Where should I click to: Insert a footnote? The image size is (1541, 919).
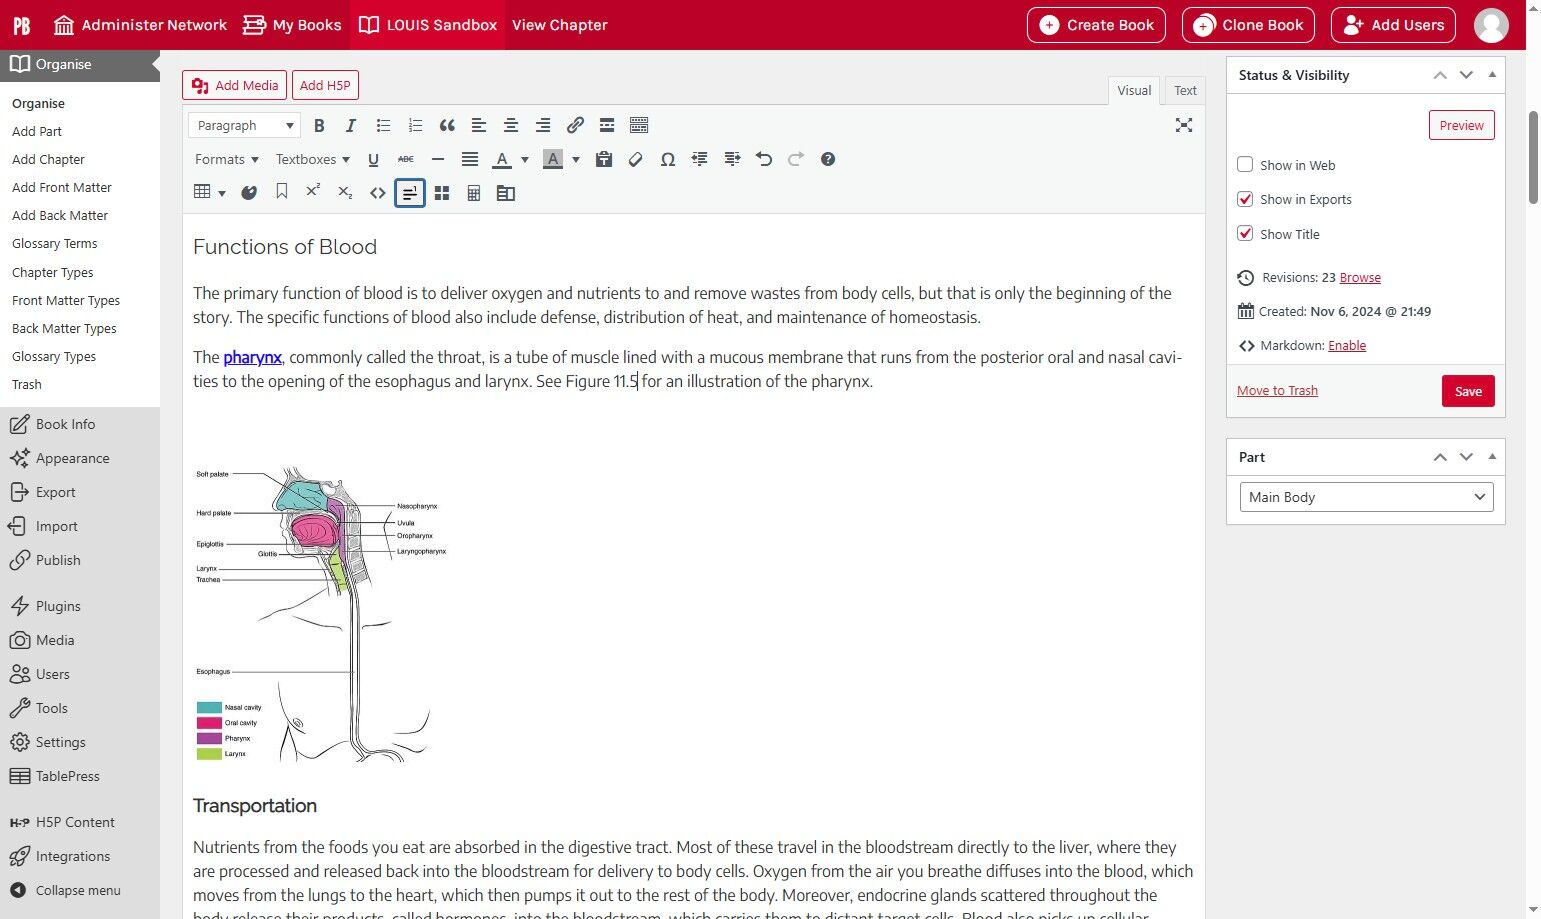pyautogui.click(x=409, y=192)
